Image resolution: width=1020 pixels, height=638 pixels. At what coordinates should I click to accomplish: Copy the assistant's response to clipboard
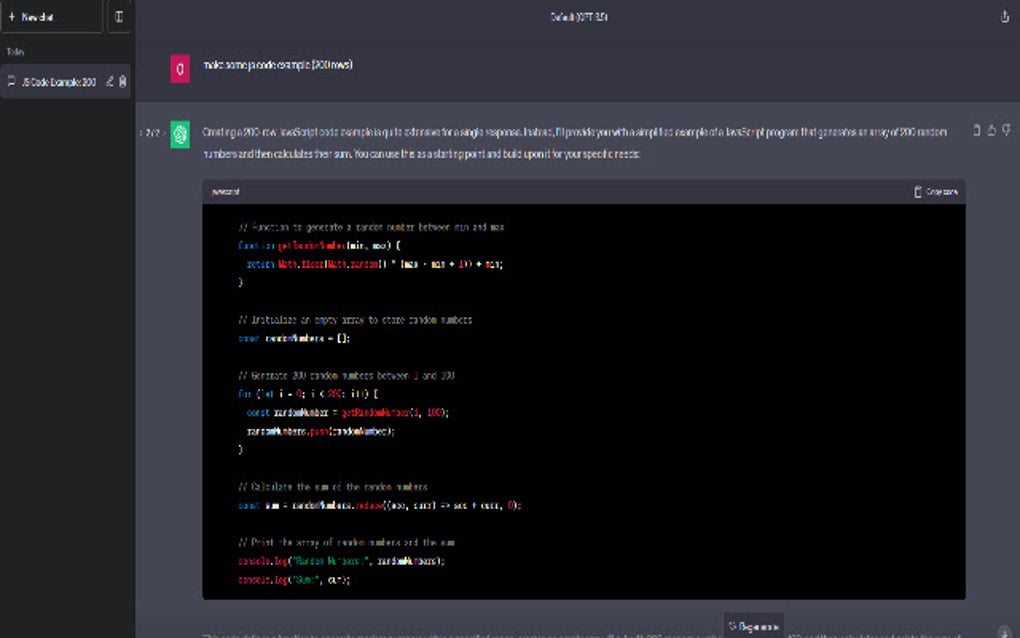coord(976,131)
